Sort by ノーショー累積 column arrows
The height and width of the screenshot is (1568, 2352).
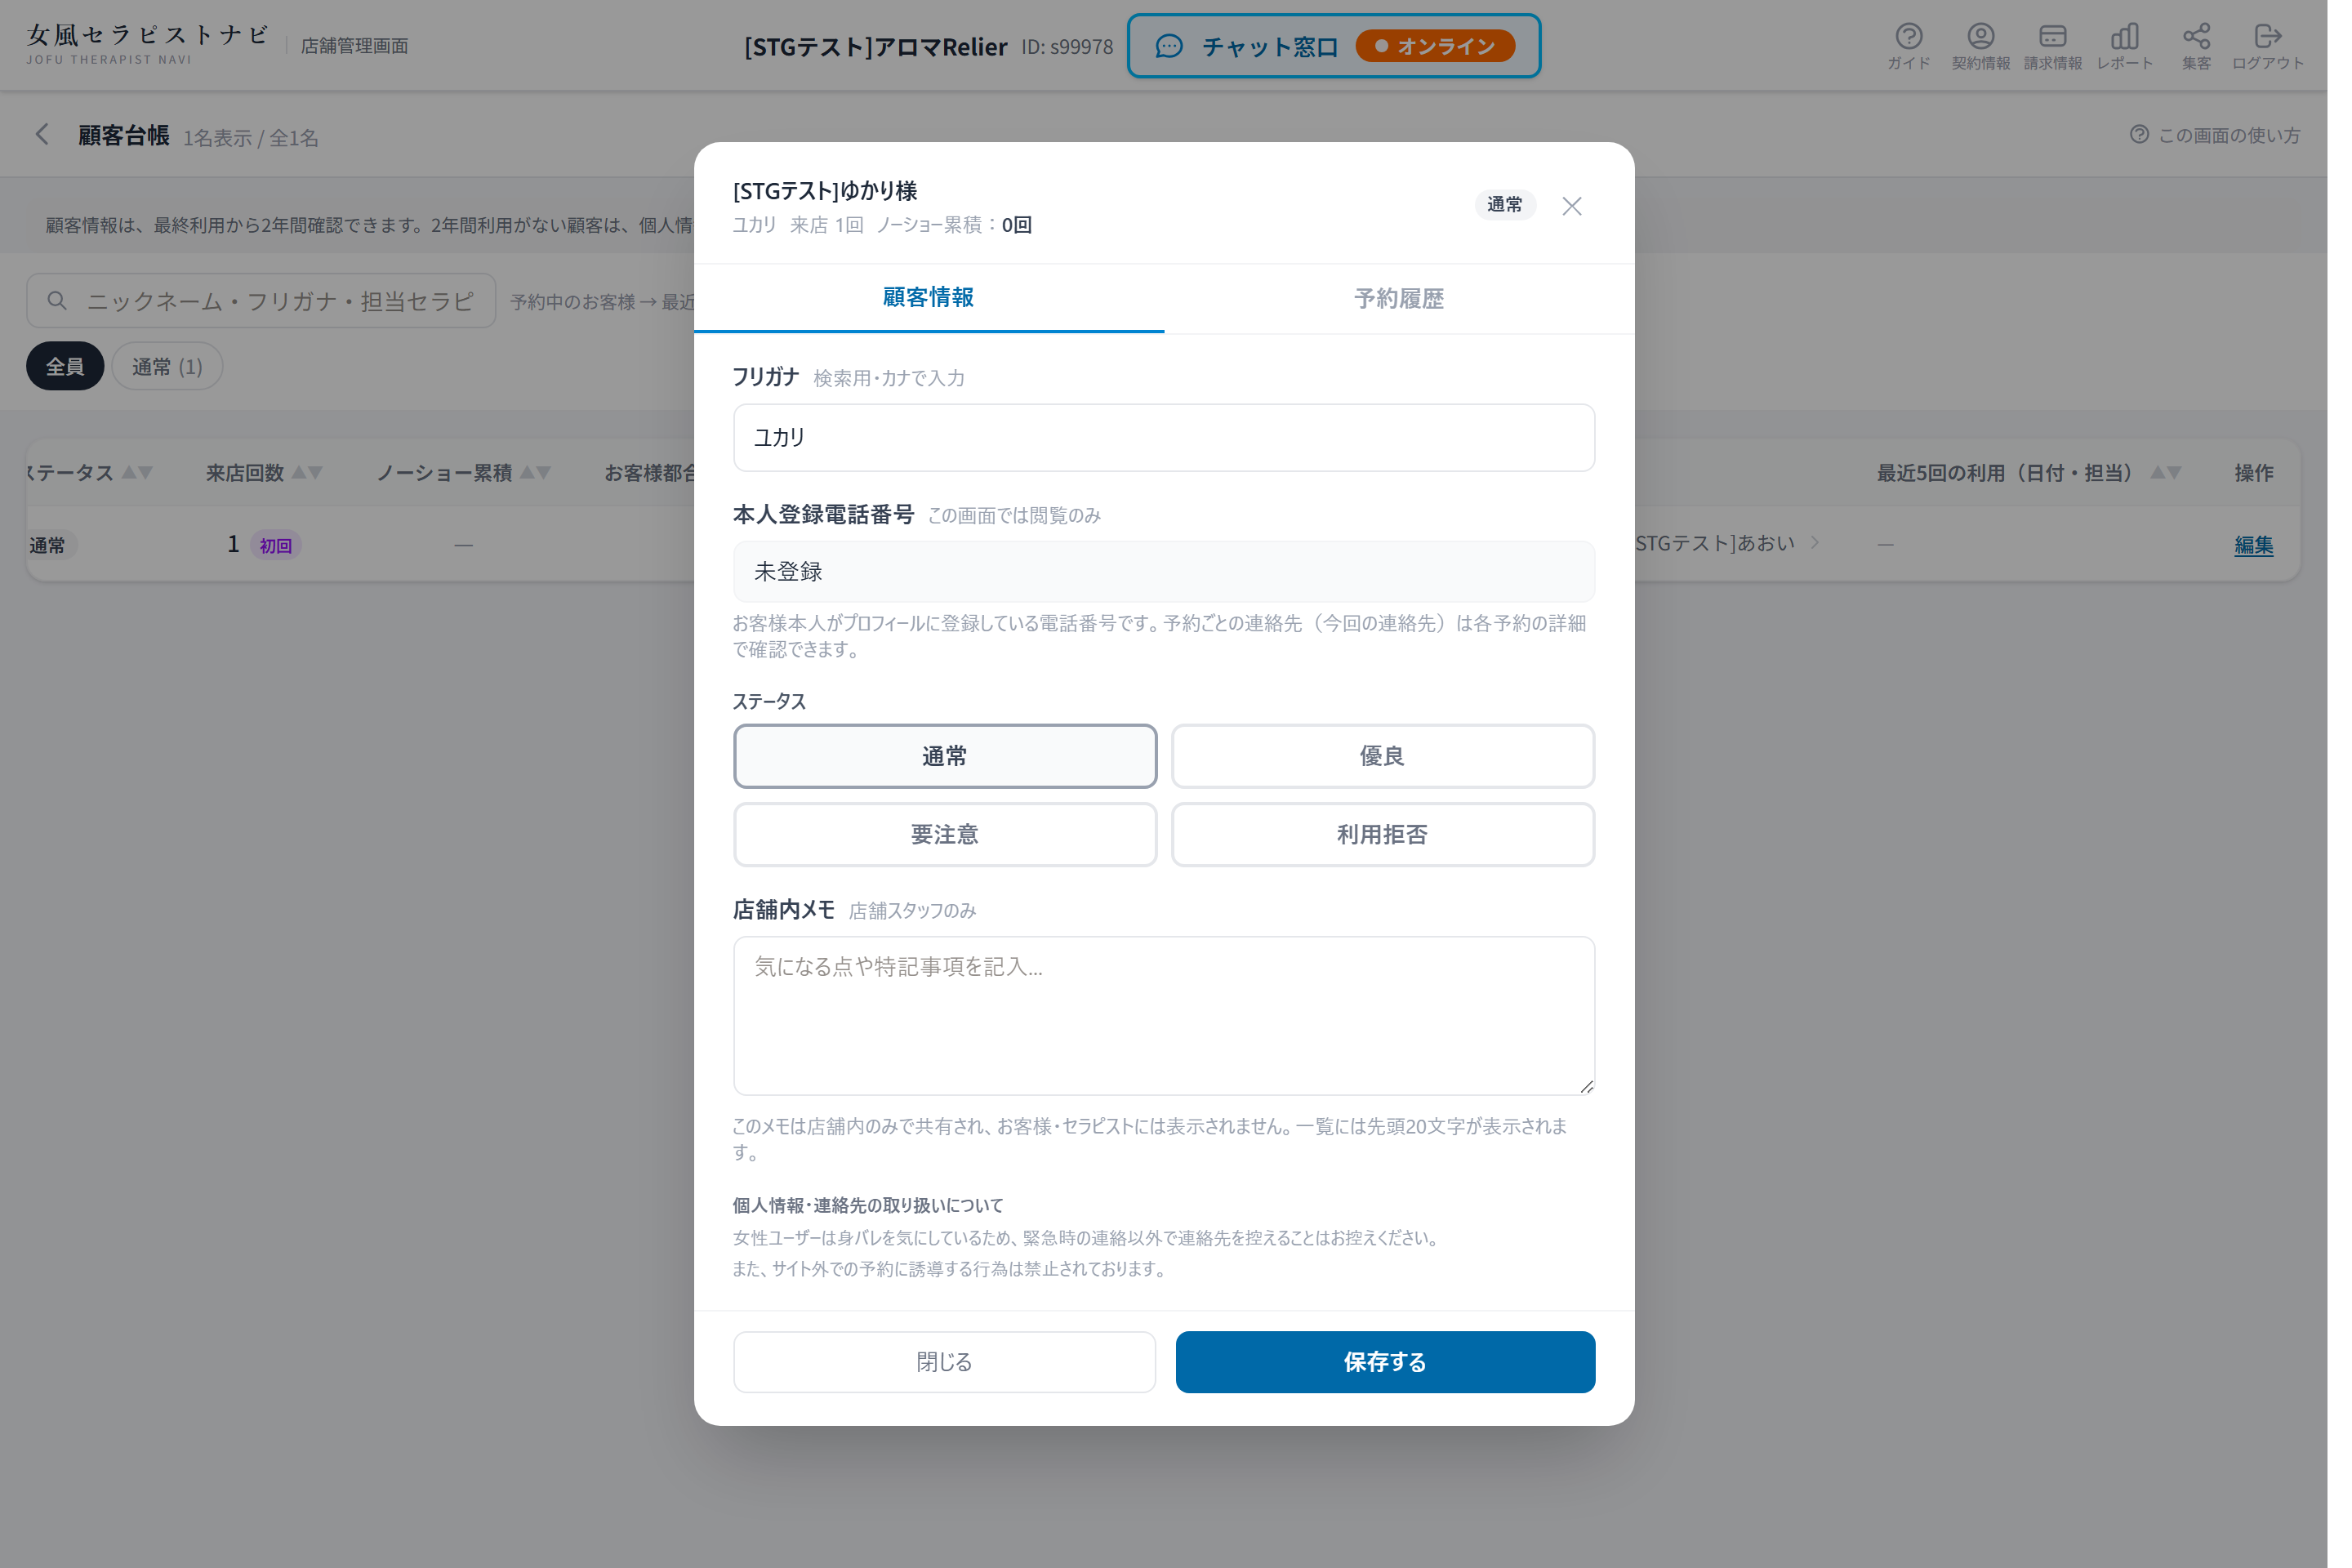coord(536,472)
